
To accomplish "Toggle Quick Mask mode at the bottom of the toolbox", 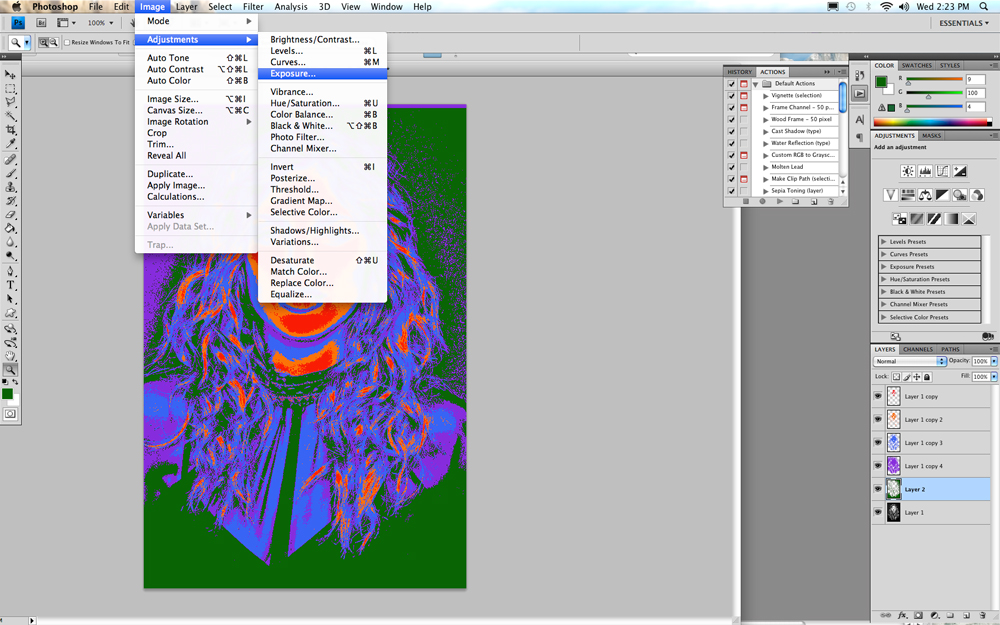I will point(10,414).
